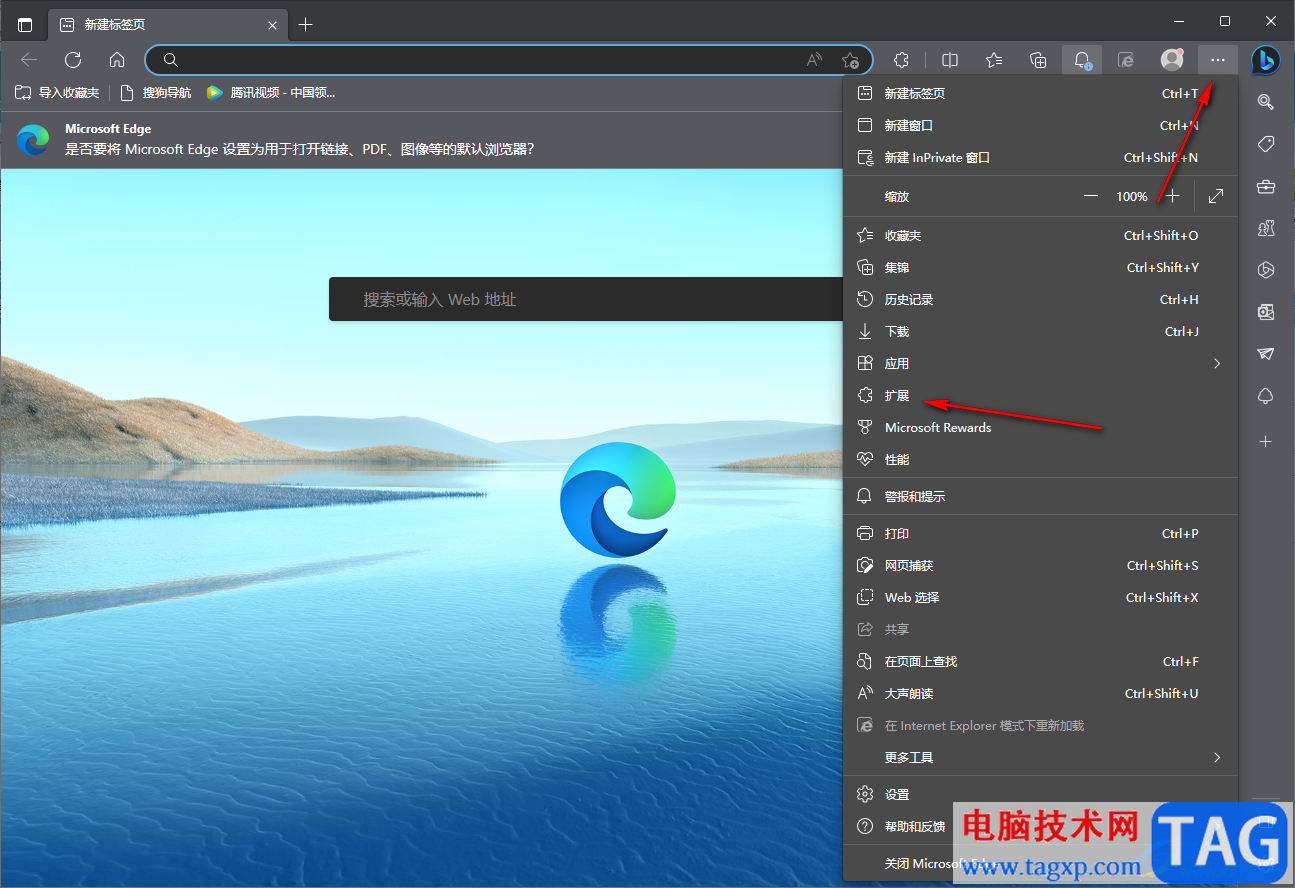1295x888 pixels.
Task: Open 搜狗导航 bookmark
Action: [x=155, y=92]
